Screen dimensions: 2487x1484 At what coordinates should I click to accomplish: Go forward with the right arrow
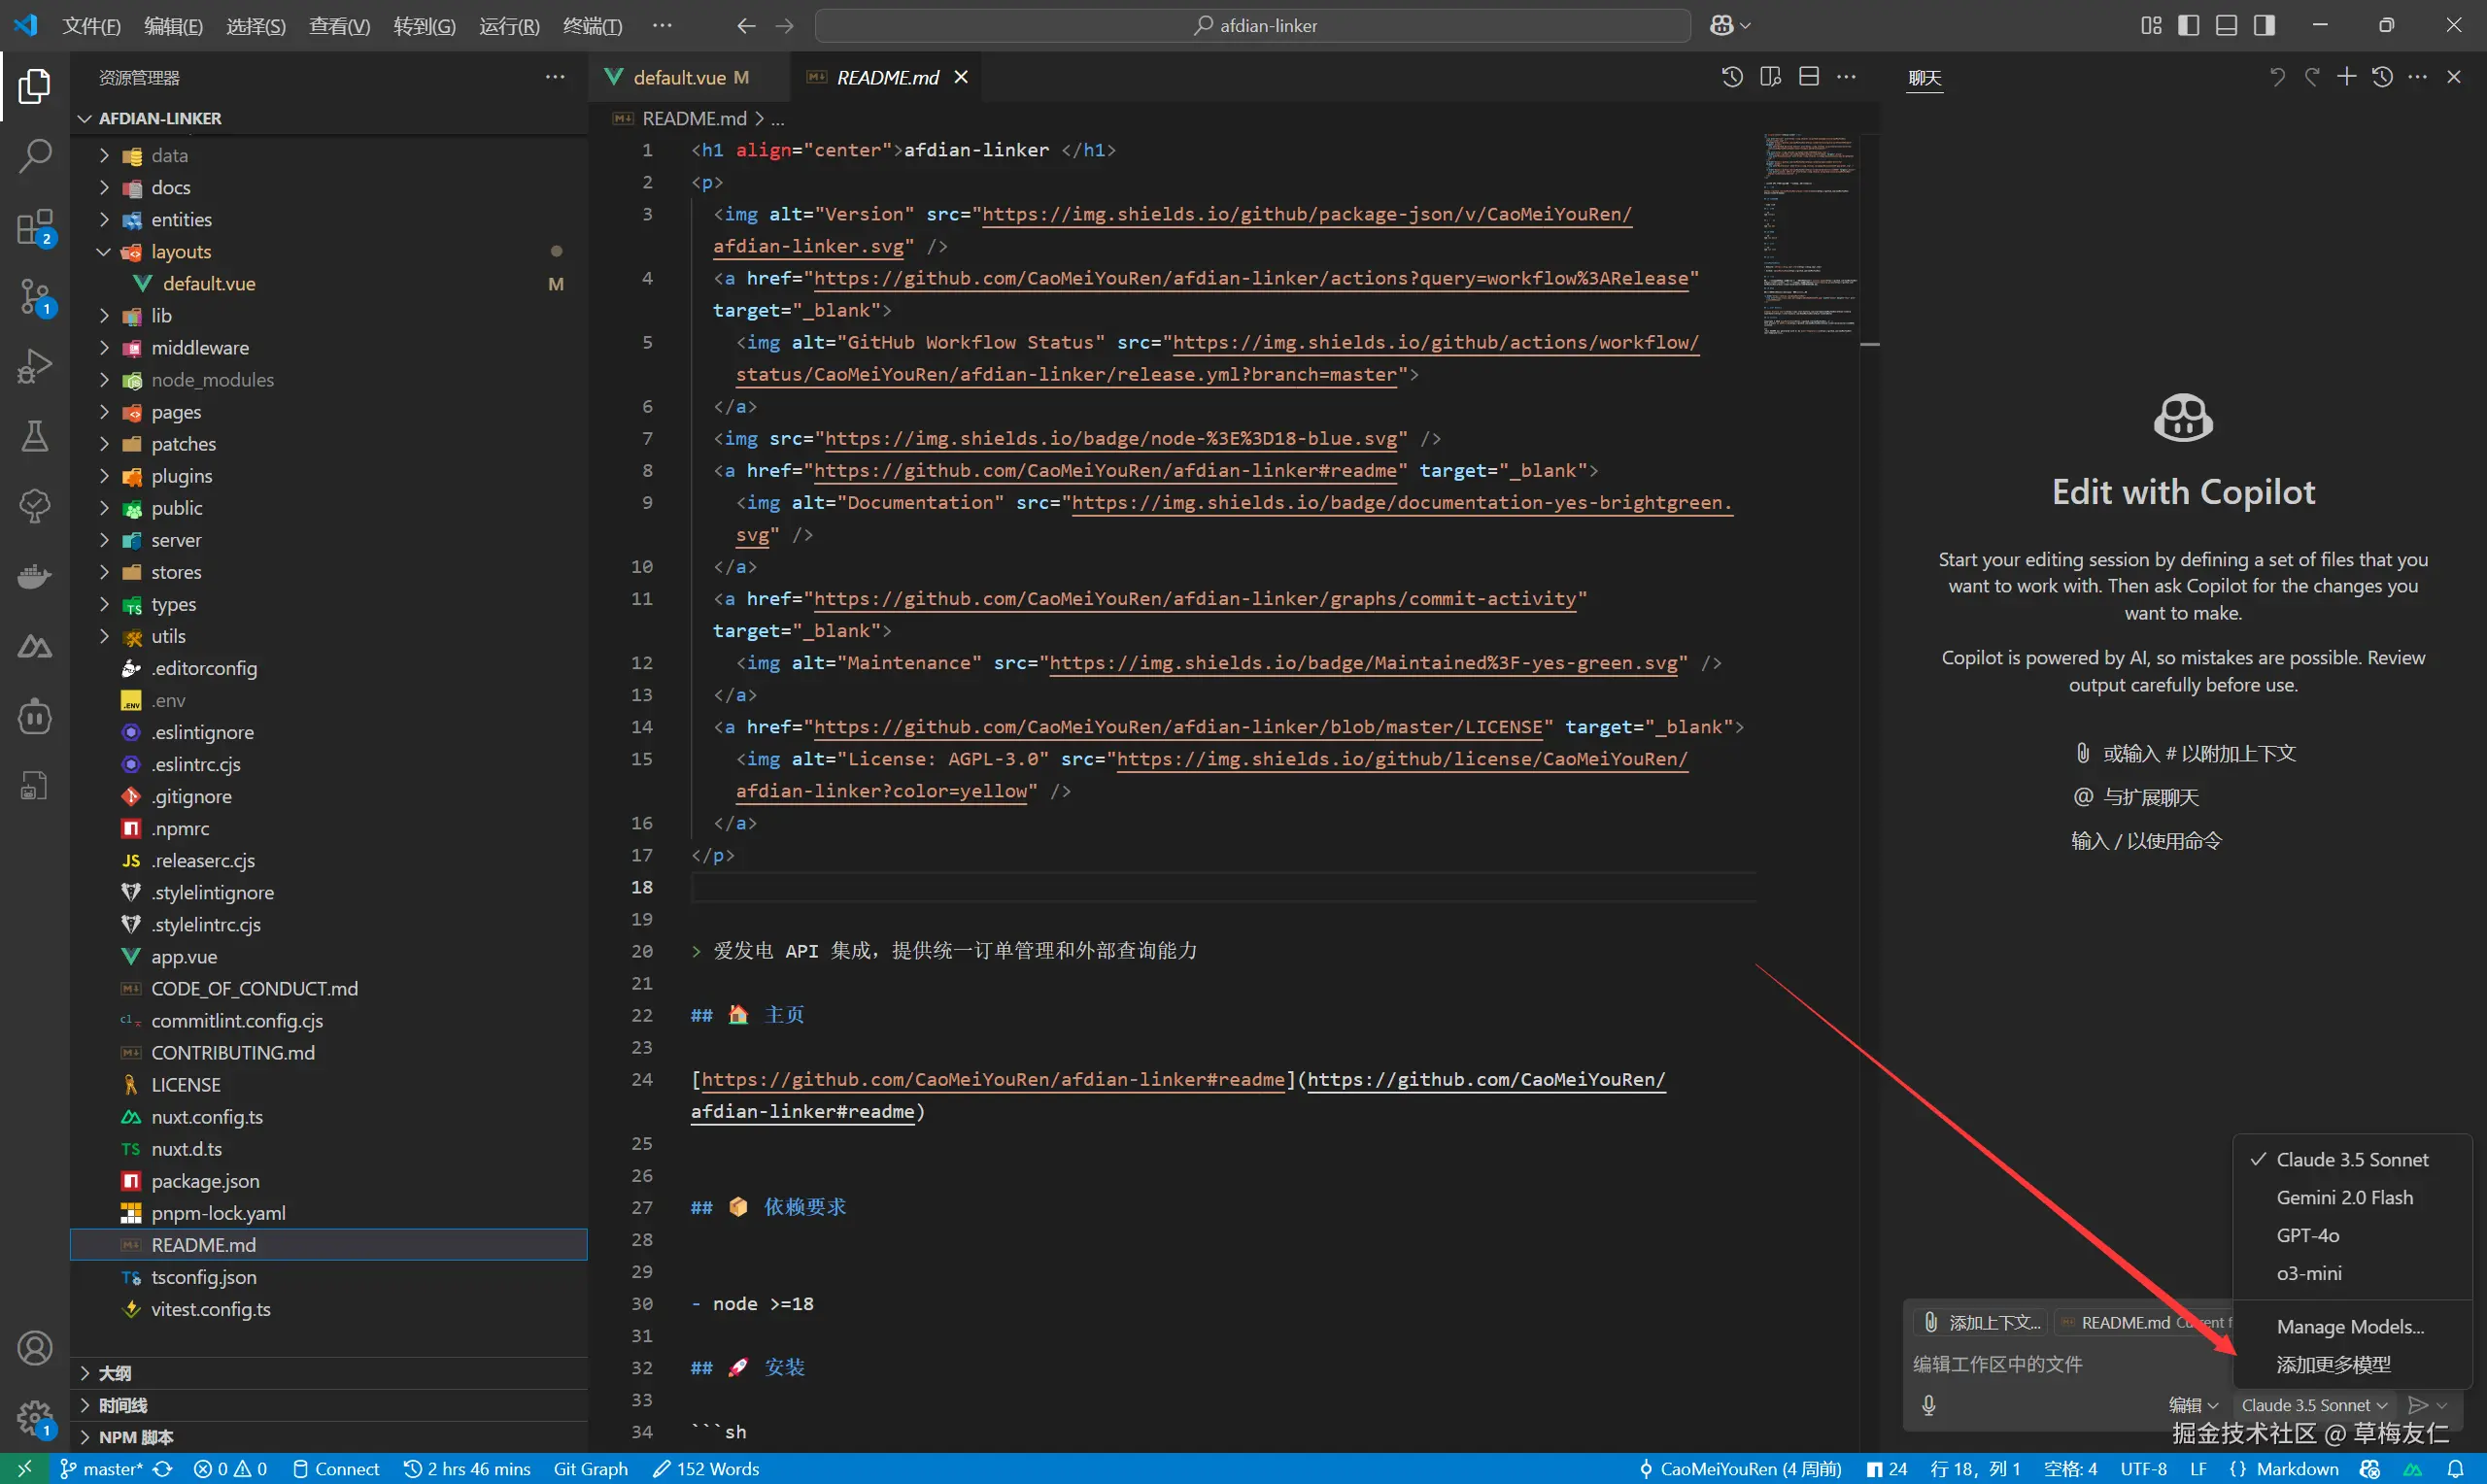(x=785, y=26)
